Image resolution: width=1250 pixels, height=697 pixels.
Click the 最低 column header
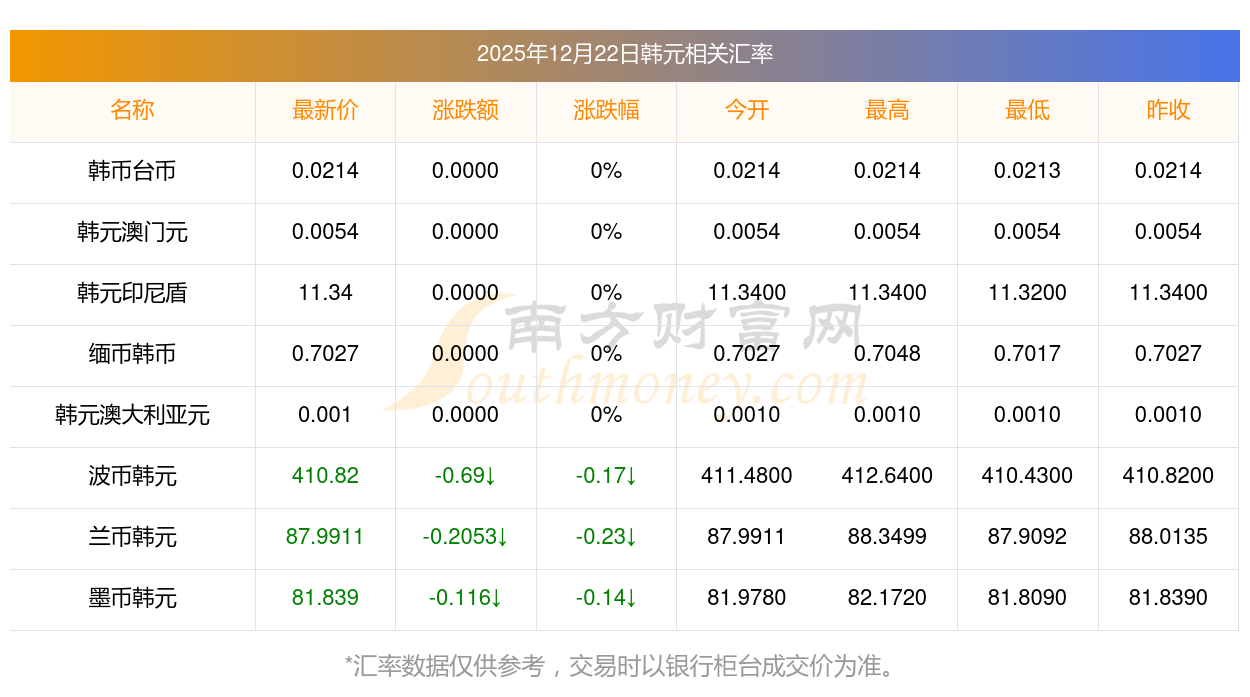(1027, 110)
